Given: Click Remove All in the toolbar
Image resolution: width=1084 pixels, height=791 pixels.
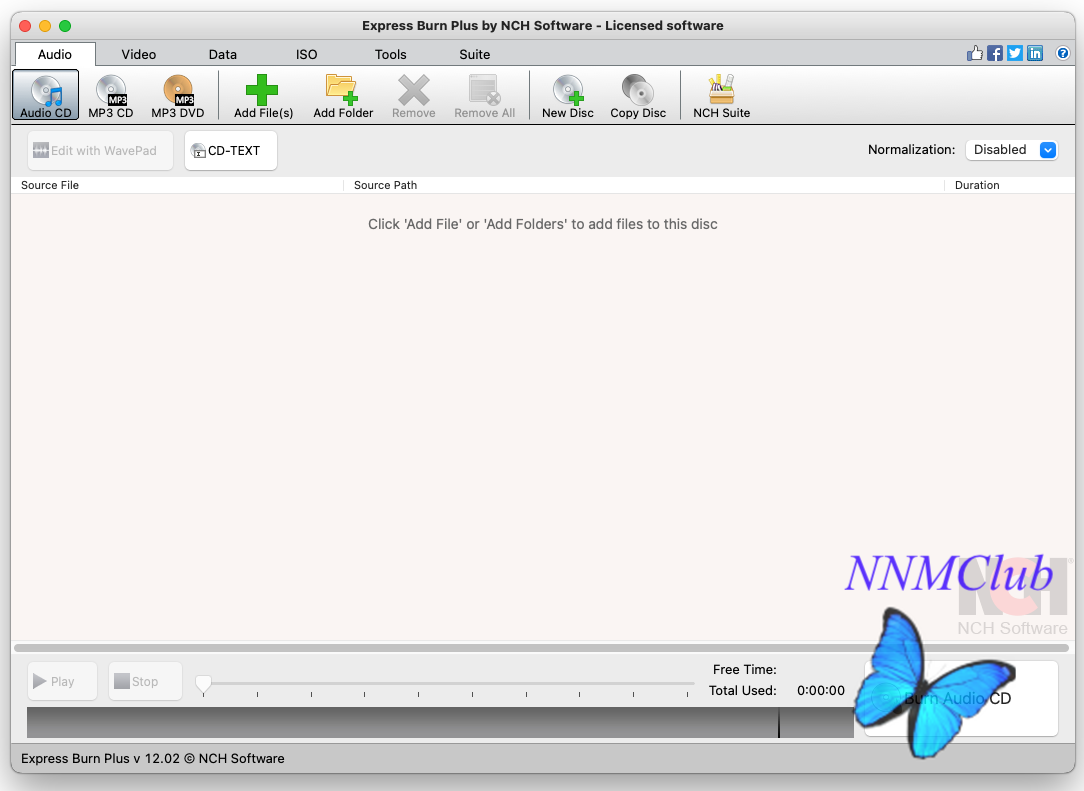Looking at the screenshot, I should (485, 95).
